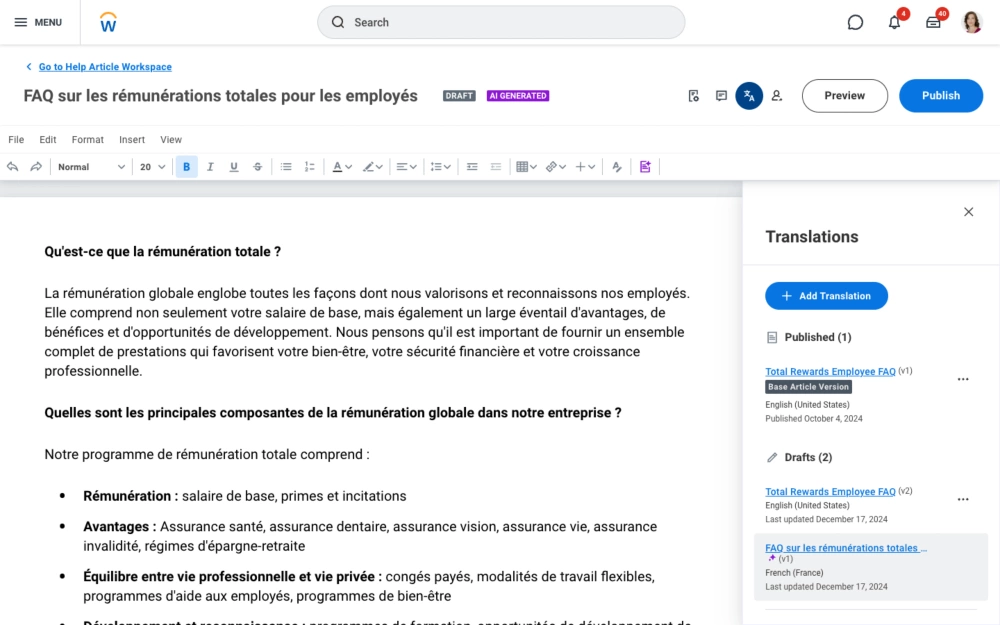This screenshot has height=625, width=1000.
Task: Click the undo arrow in toolbar
Action: [x=13, y=167]
